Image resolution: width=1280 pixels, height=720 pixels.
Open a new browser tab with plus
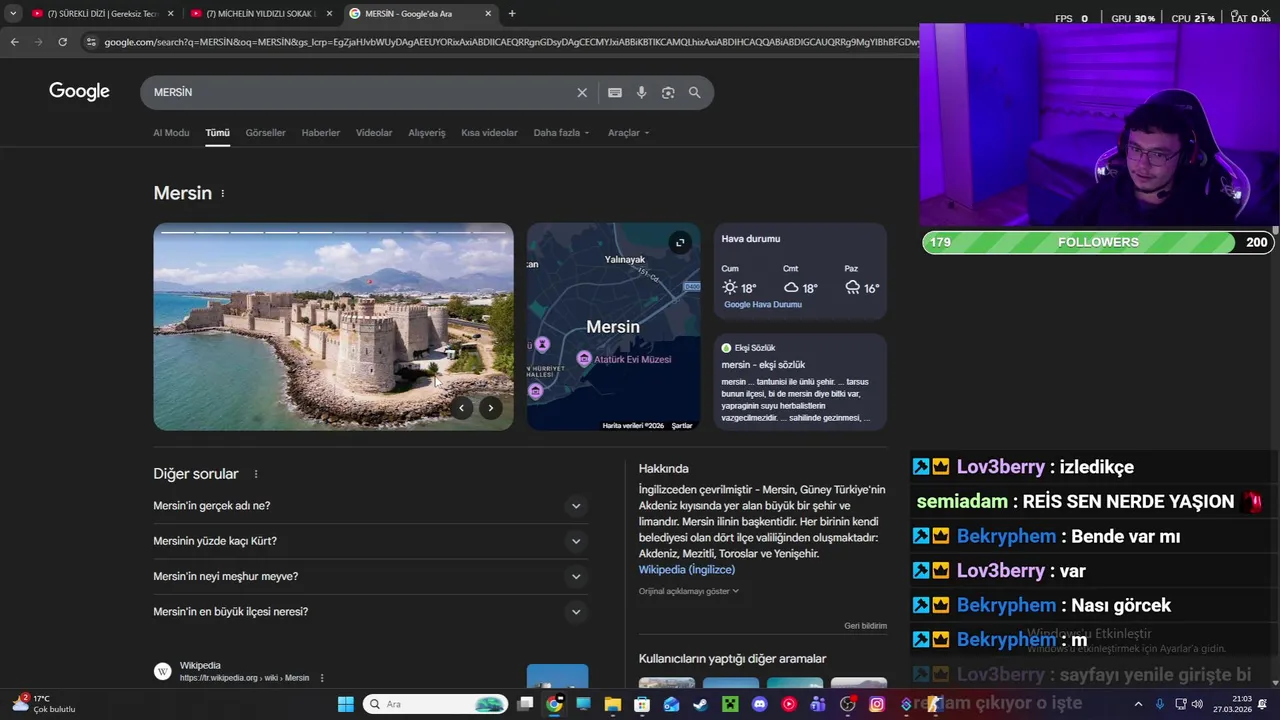[512, 14]
